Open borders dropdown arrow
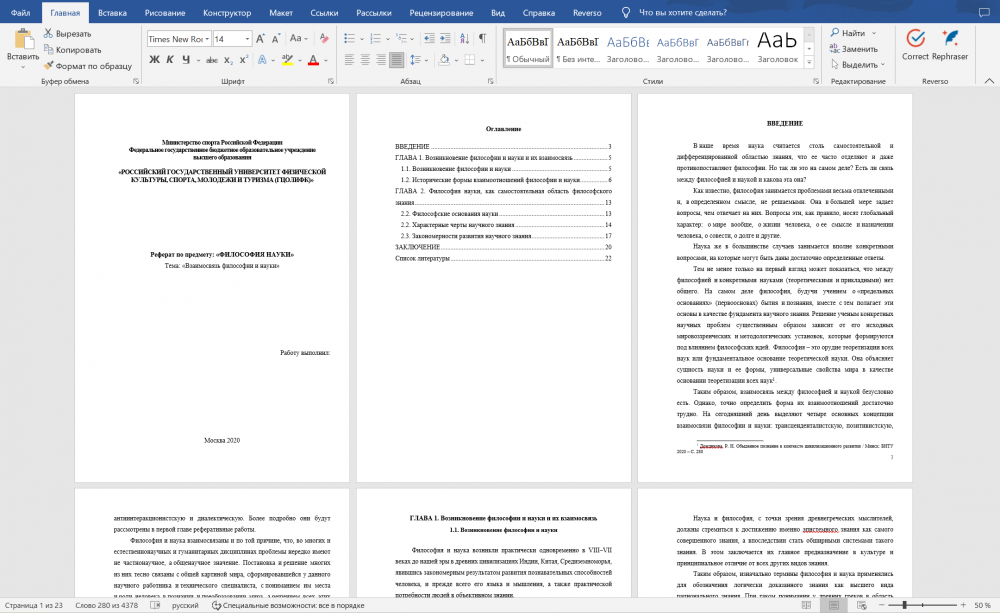The height and width of the screenshot is (613, 1000). click(x=482, y=61)
